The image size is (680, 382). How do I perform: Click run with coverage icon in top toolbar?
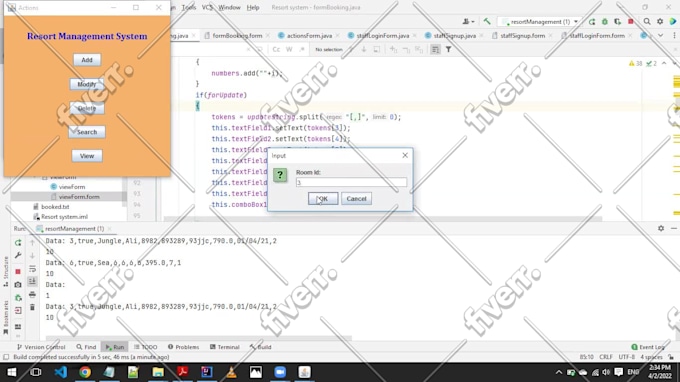(618, 22)
